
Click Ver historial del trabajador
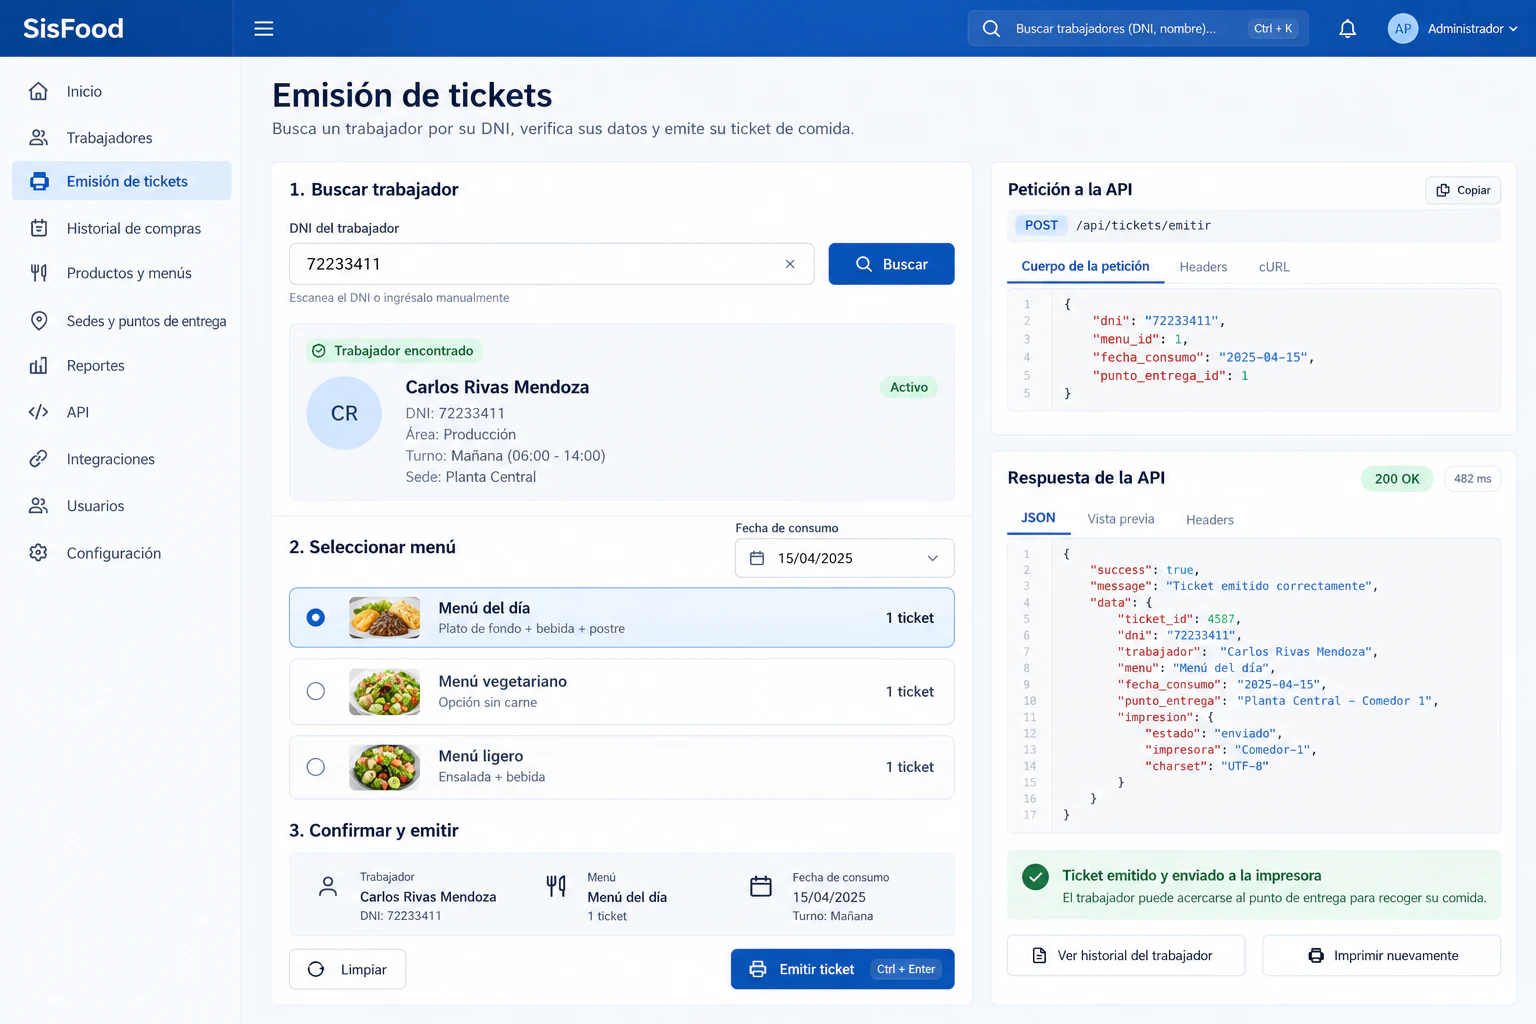[x=1126, y=956]
